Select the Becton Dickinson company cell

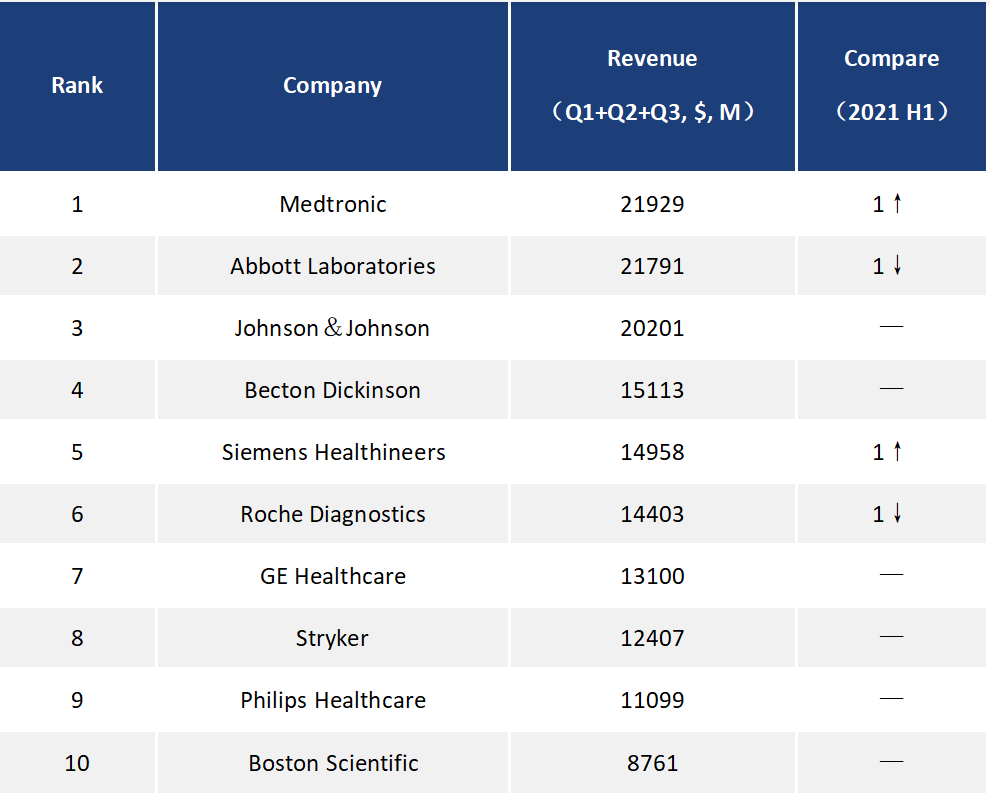[x=333, y=390]
